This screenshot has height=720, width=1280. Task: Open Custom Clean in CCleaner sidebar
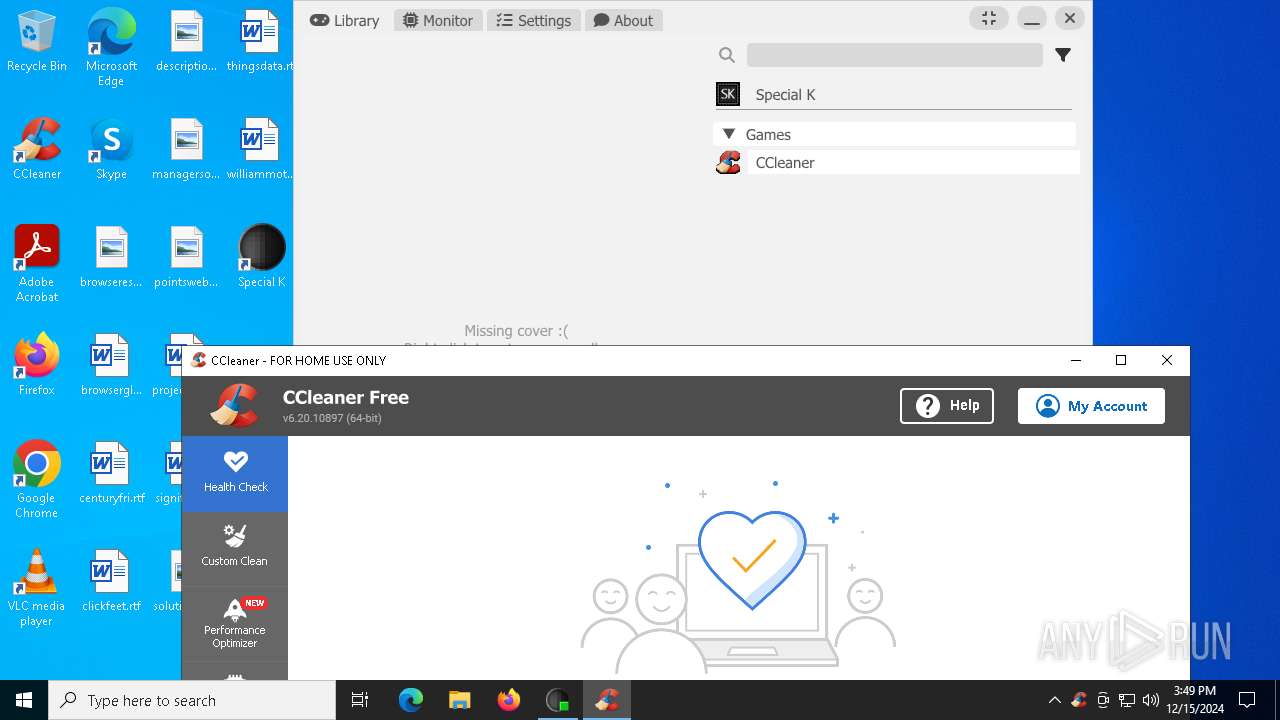pyautogui.click(x=235, y=548)
